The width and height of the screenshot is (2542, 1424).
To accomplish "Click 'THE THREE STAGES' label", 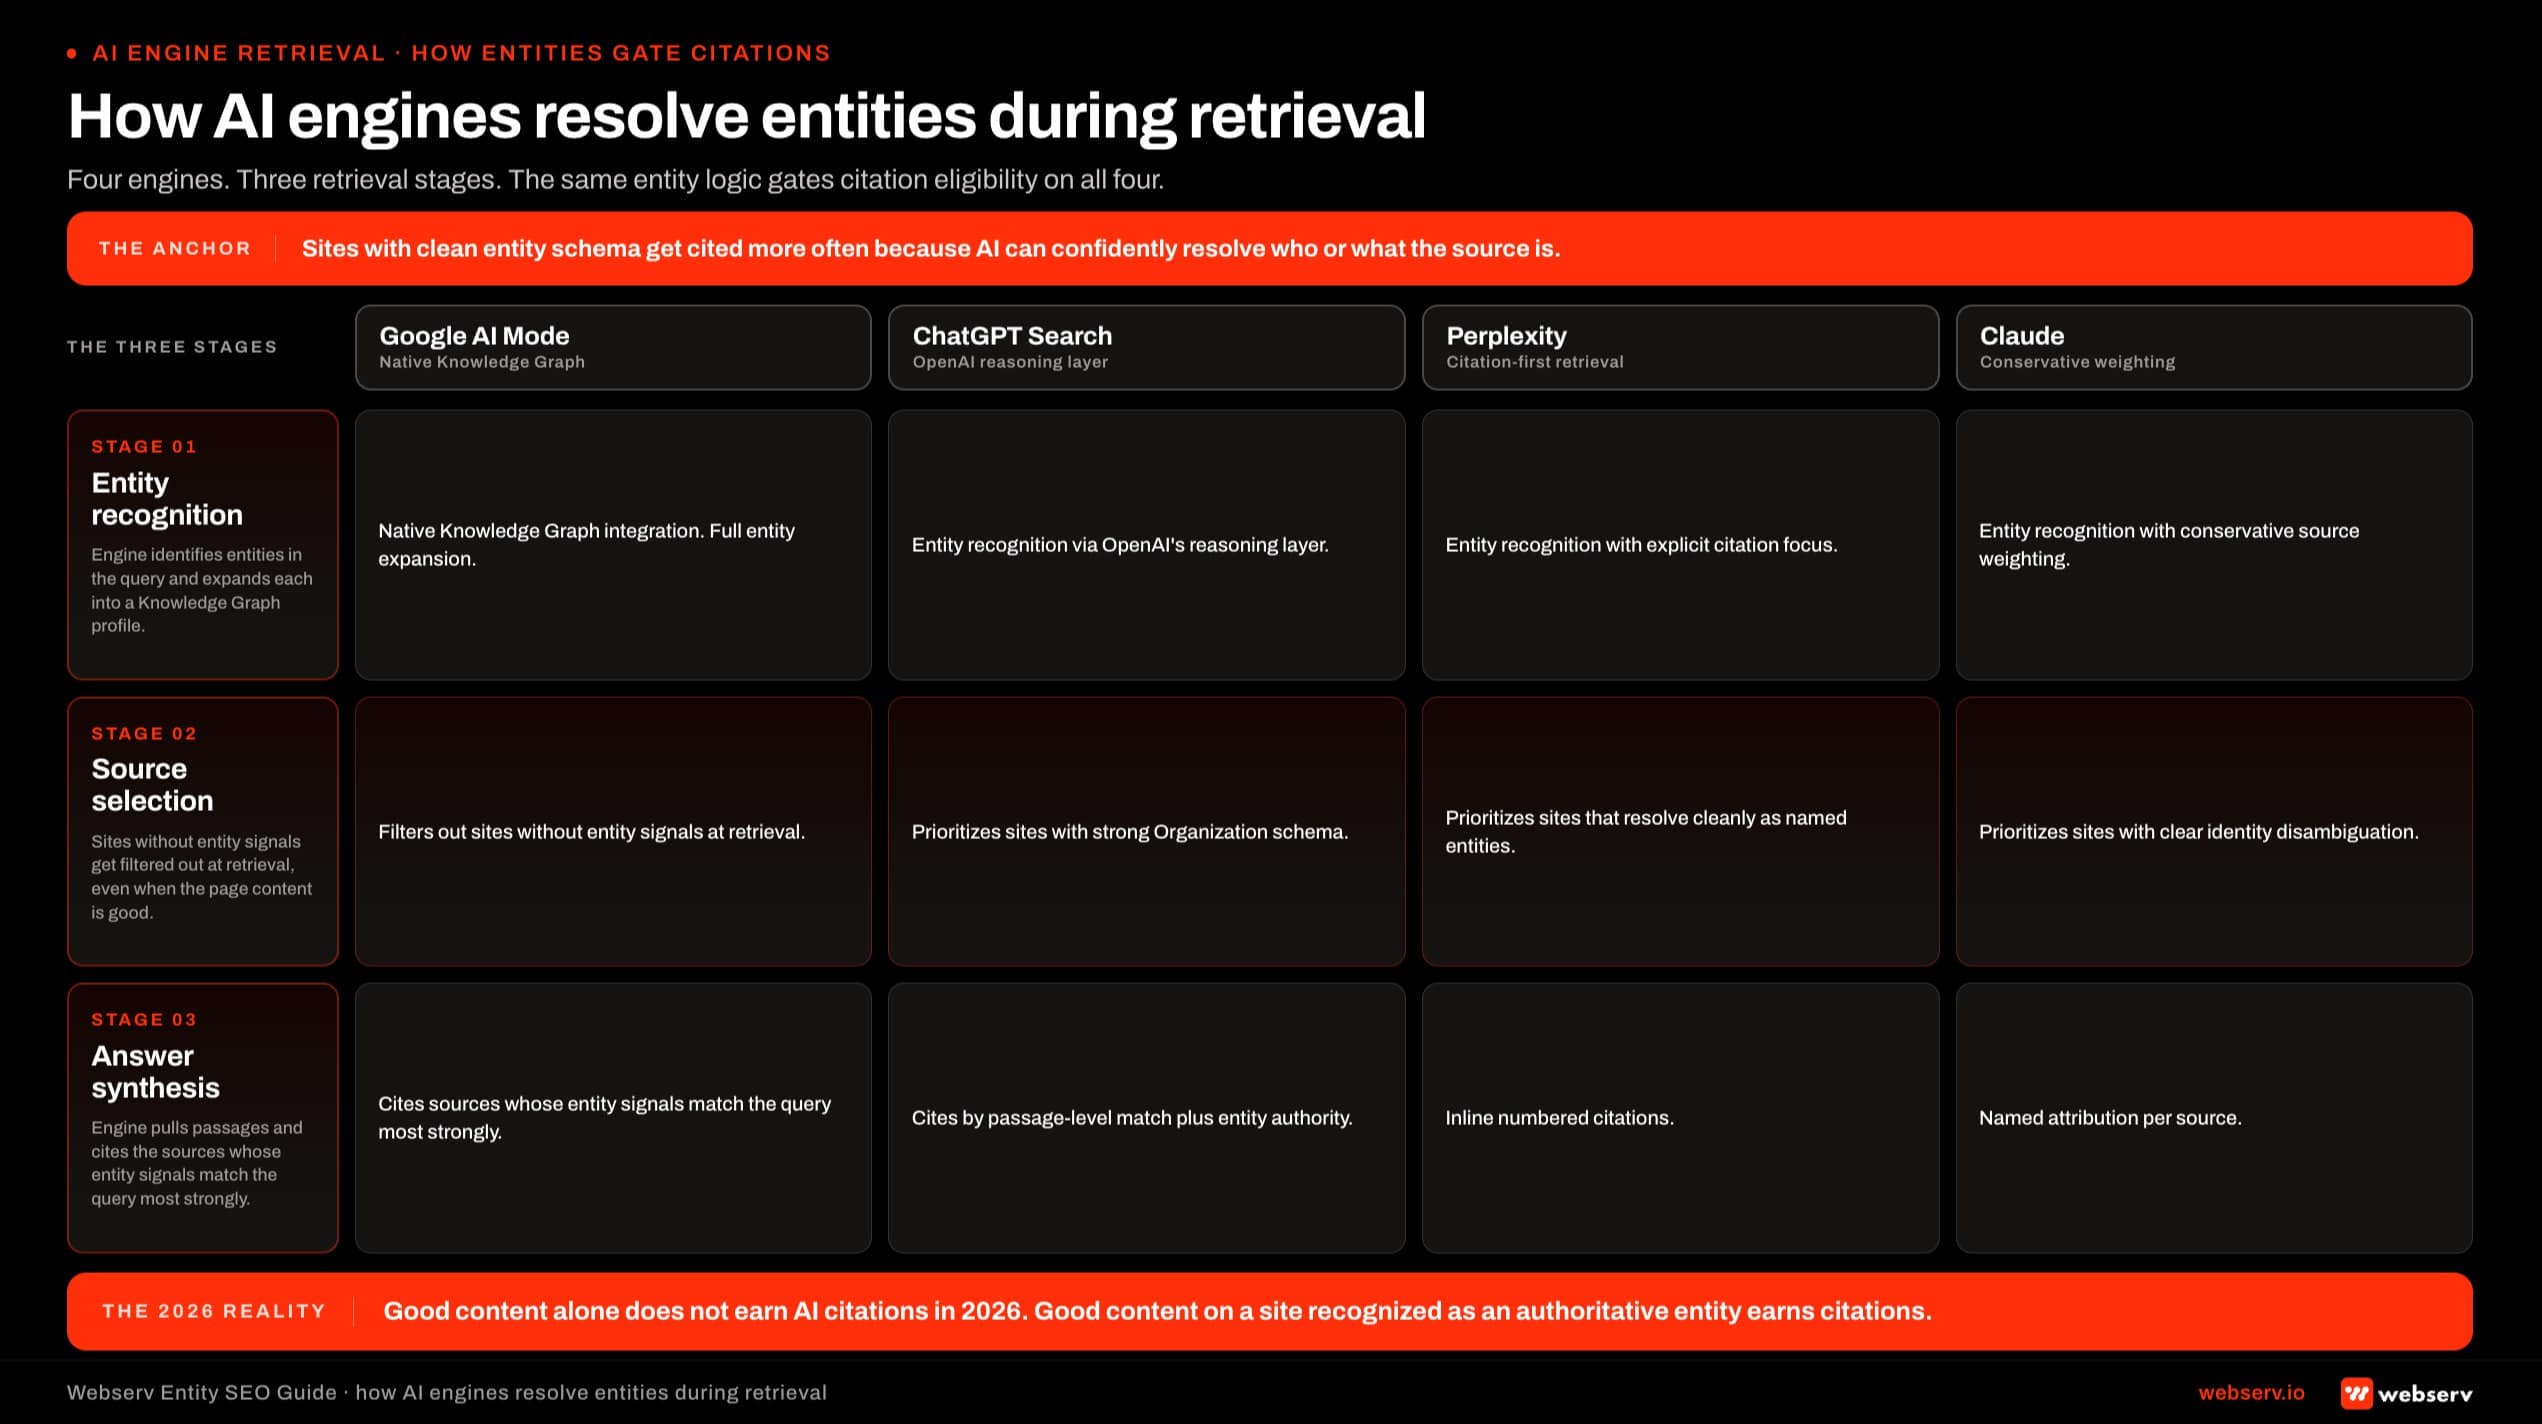I will (x=172, y=347).
